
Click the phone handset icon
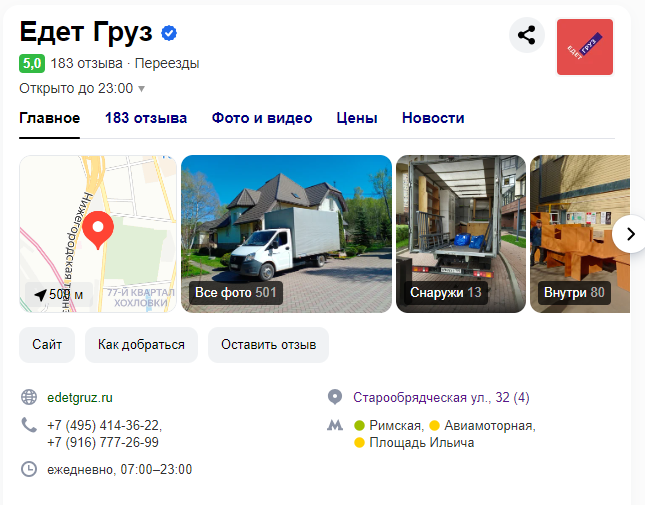29,425
